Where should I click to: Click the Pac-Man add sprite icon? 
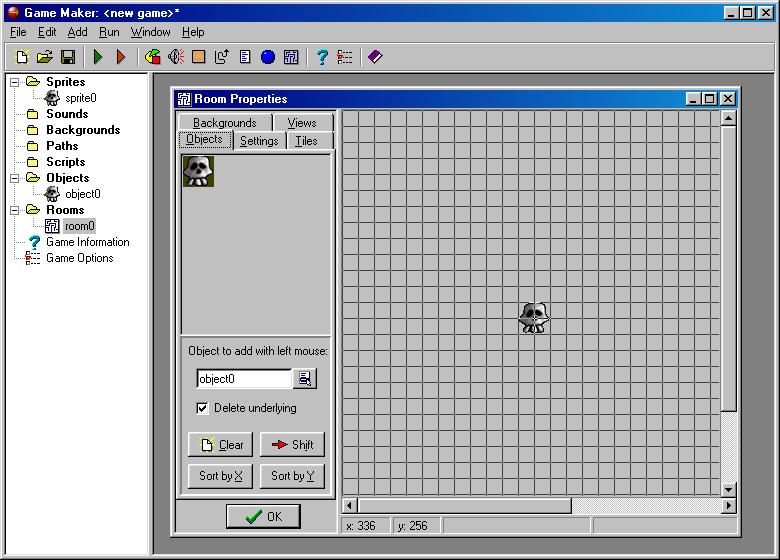click(x=152, y=57)
